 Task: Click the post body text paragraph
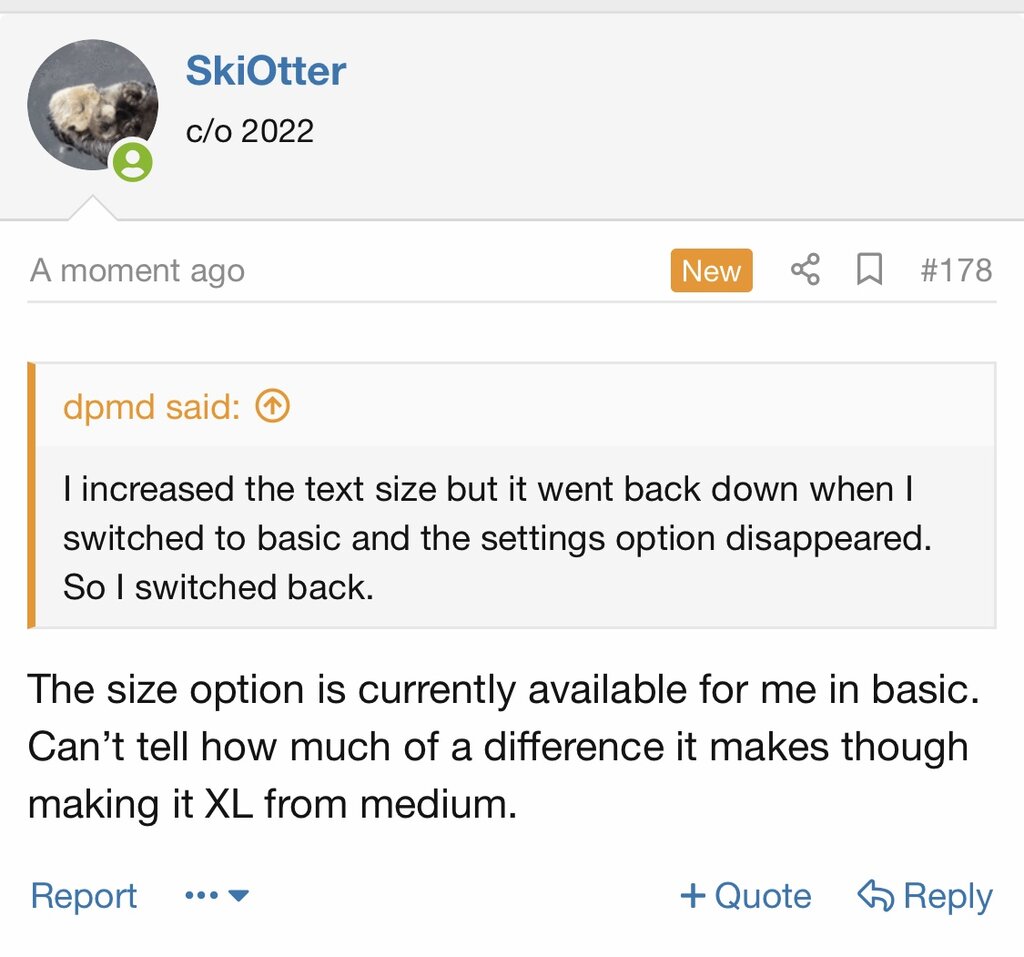(x=498, y=746)
